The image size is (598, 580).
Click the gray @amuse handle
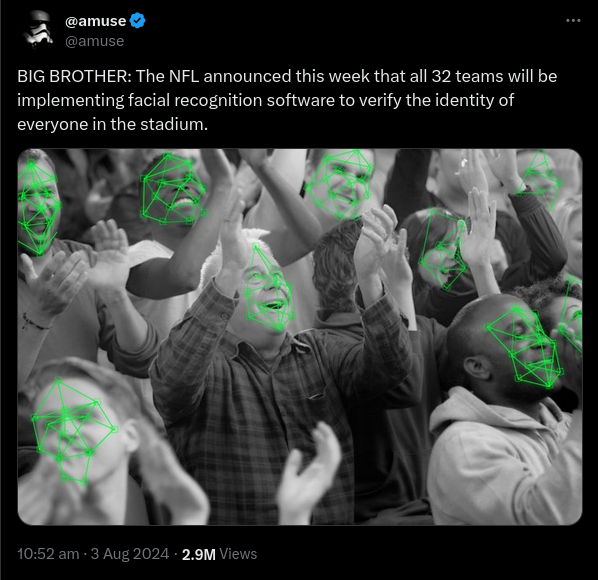tap(95, 41)
